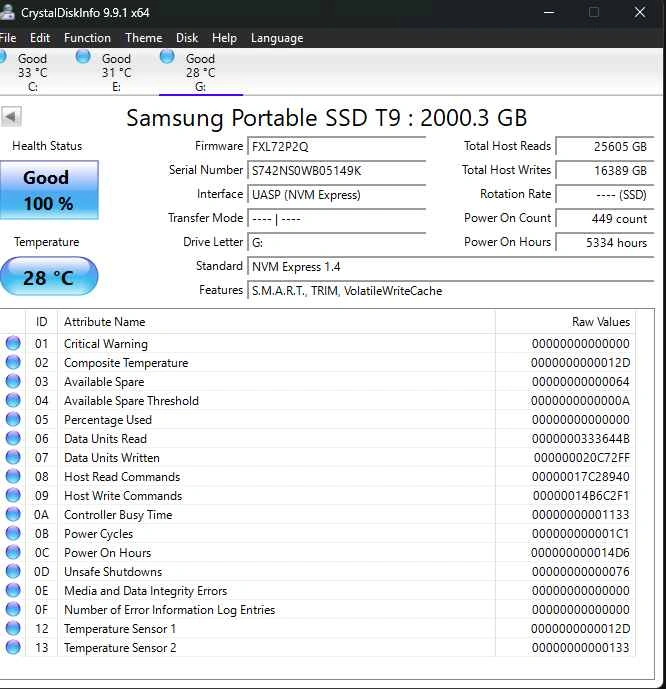
Task: Click Power On Count value 449 count
Action: [x=605, y=218]
